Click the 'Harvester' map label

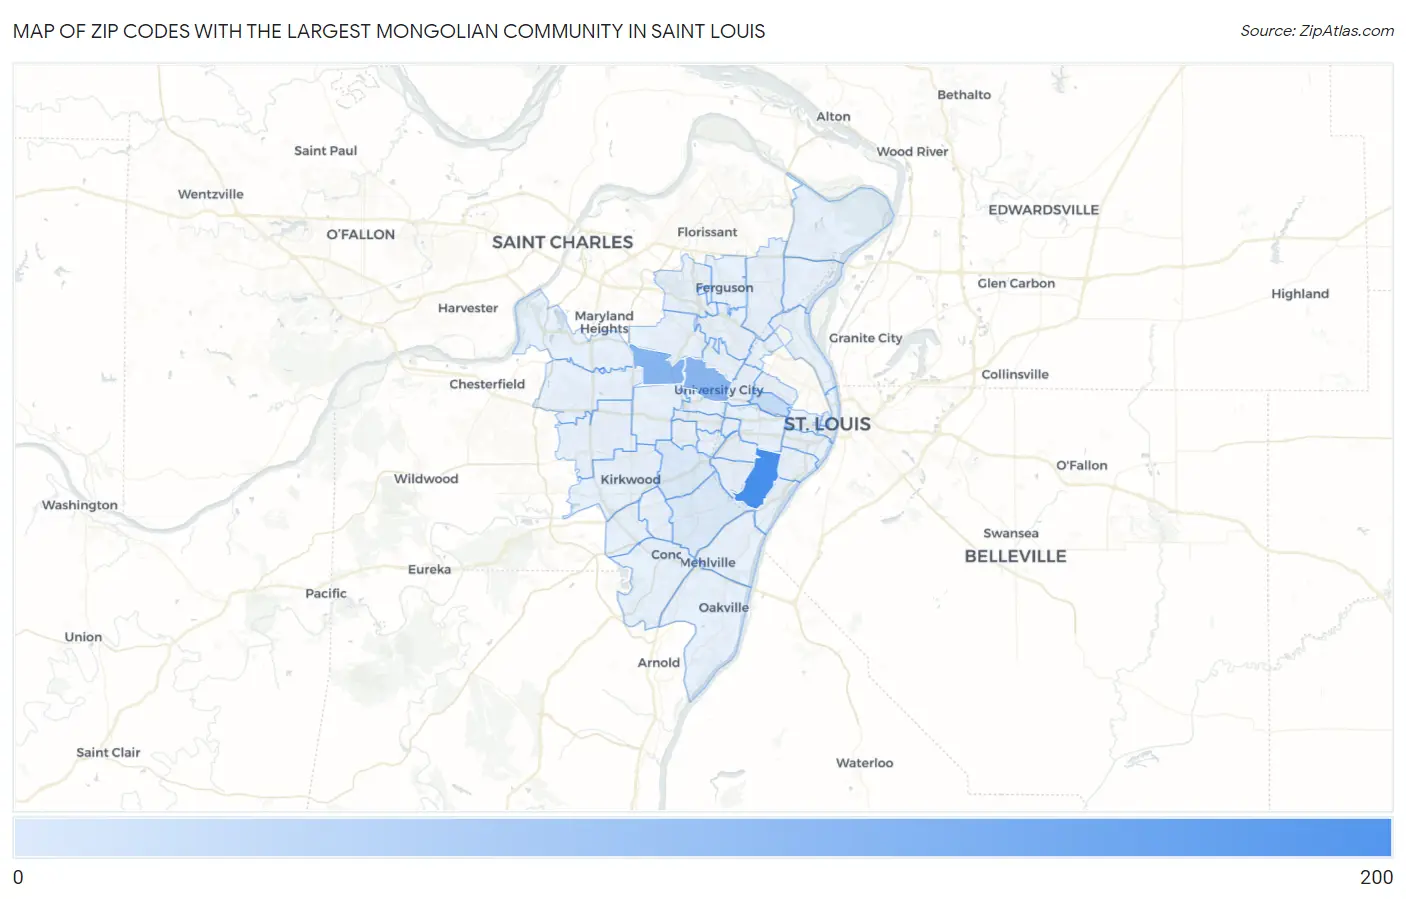[x=468, y=308]
